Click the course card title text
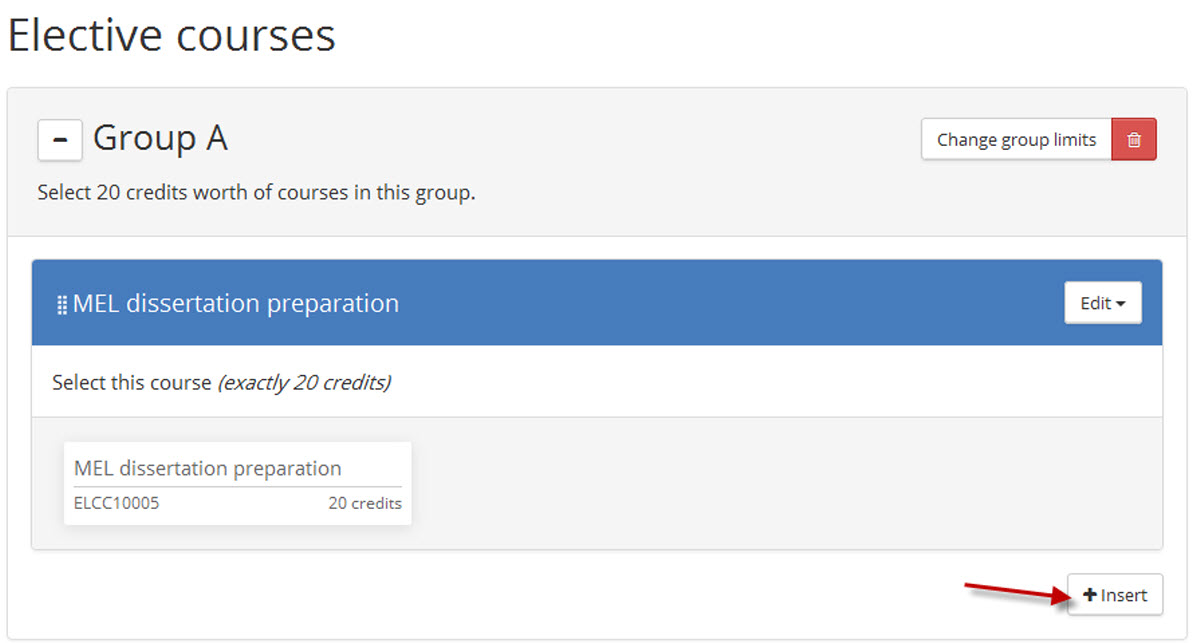This screenshot has width=1200, height=643. 208,468
